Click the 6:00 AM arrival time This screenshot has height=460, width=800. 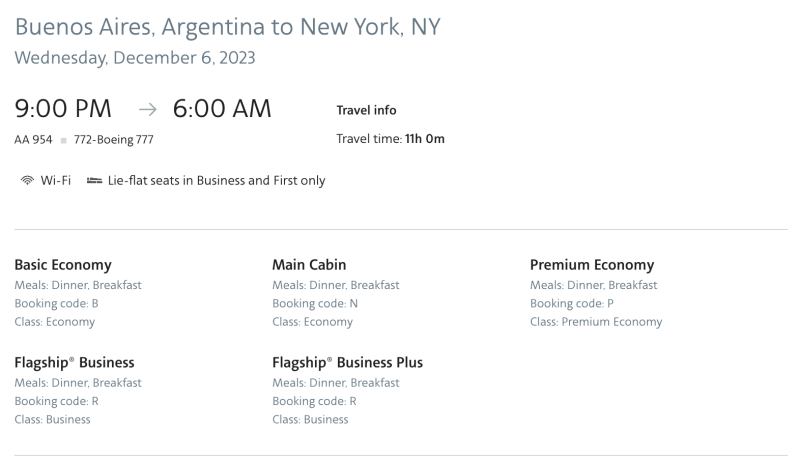(222, 109)
